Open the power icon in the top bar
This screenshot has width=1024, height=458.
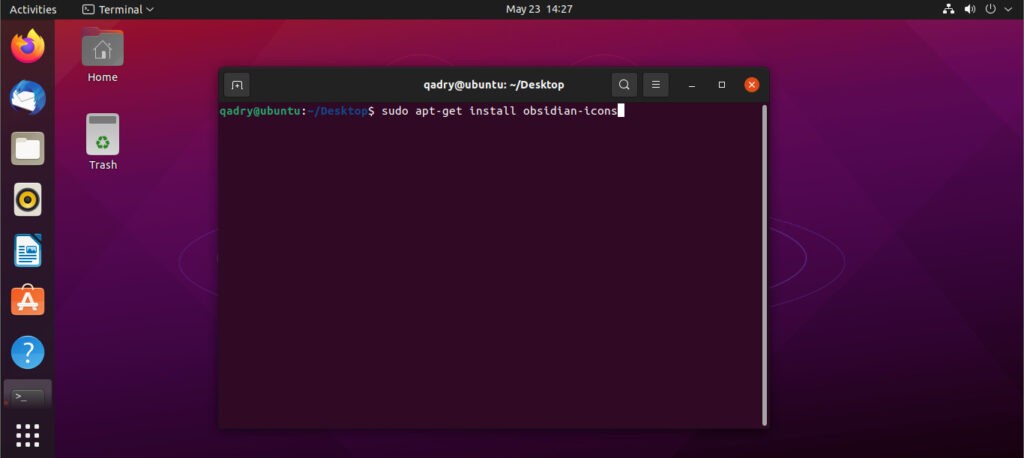point(991,9)
